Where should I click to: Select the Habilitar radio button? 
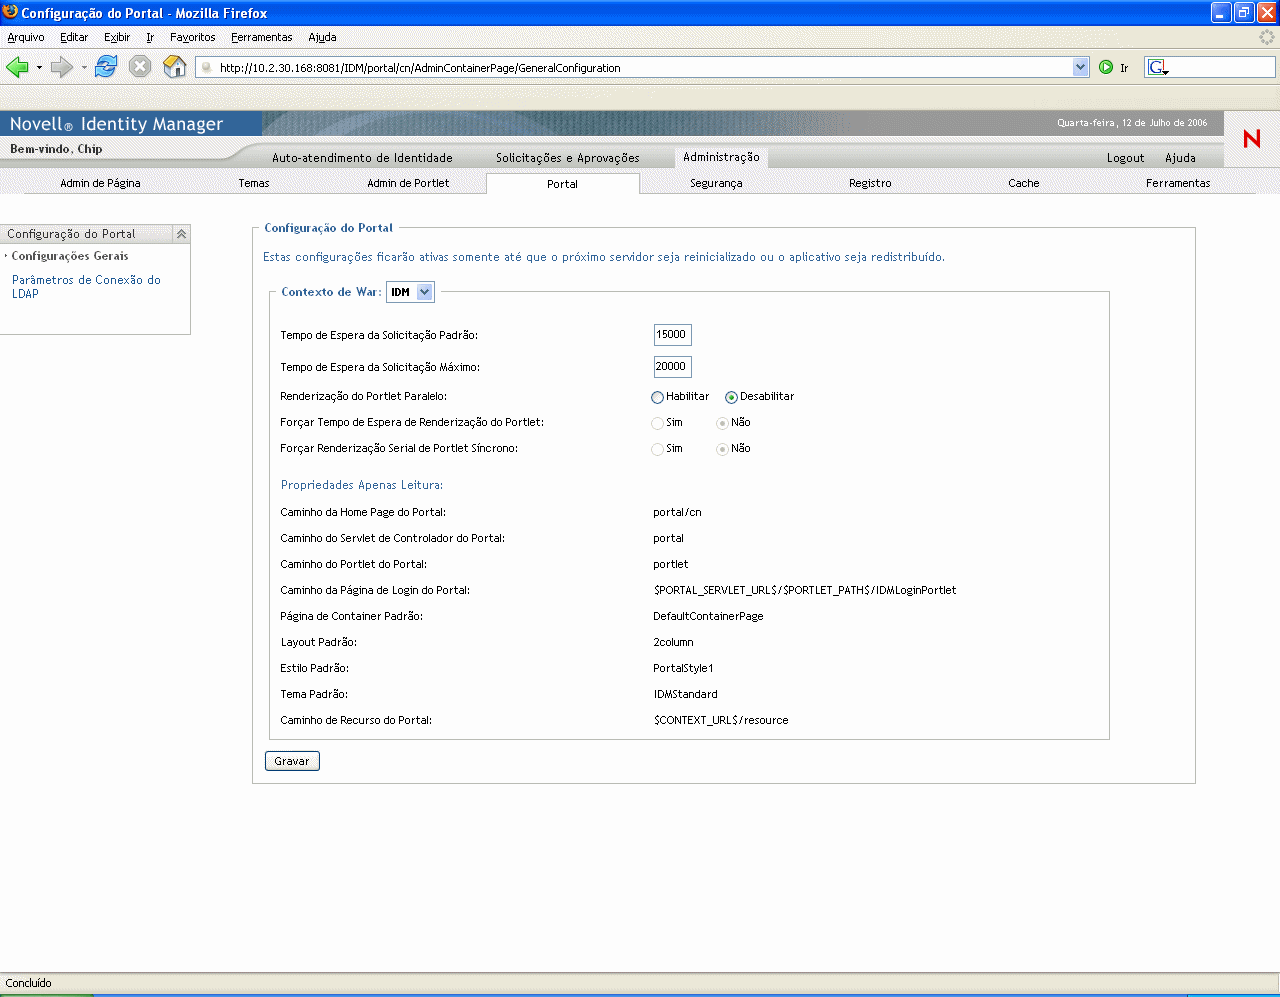657,397
